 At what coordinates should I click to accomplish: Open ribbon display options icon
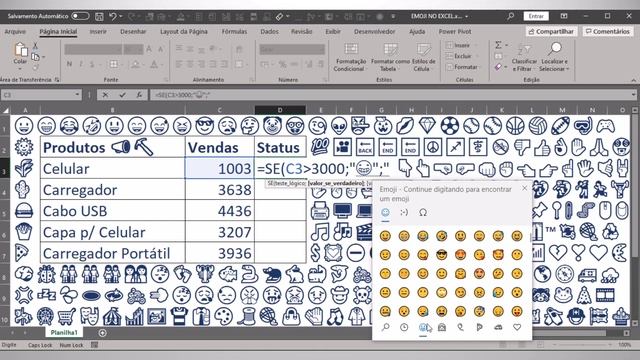coord(564,16)
